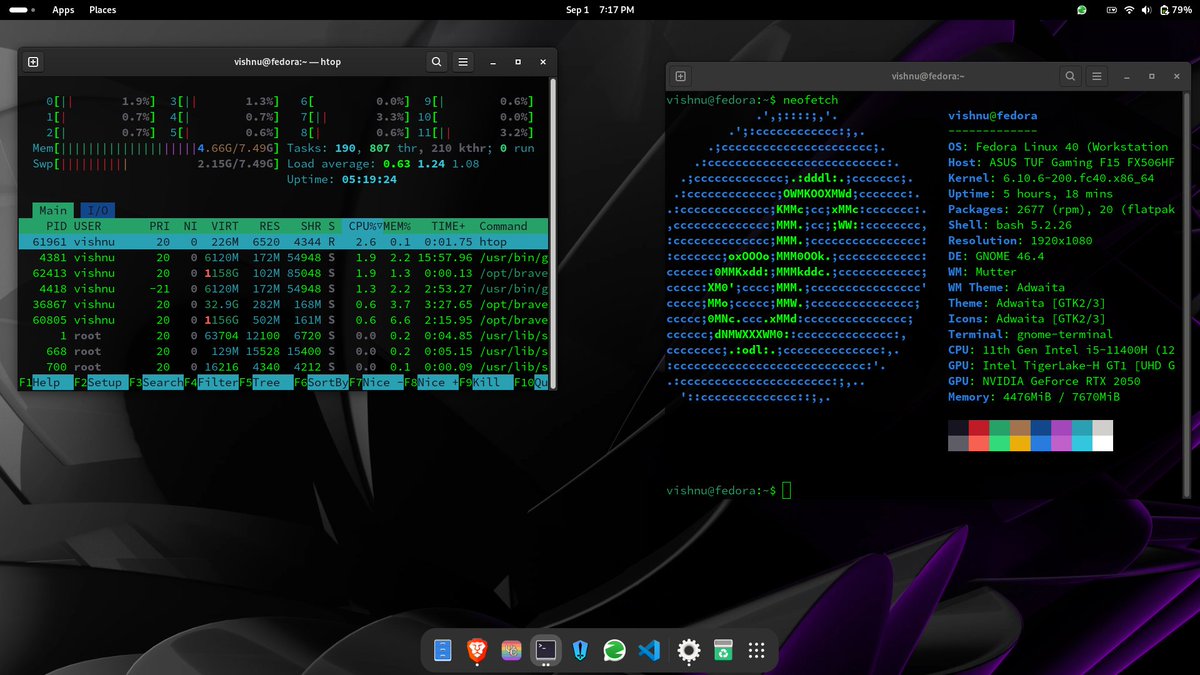Click the workspace indicator at top-left corner

(x=23, y=10)
